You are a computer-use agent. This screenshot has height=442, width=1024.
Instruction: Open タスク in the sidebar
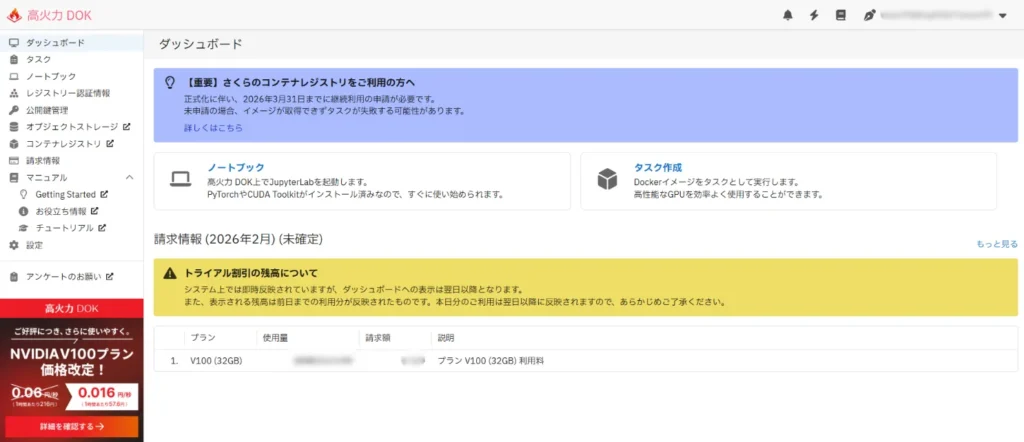pyautogui.click(x=72, y=59)
